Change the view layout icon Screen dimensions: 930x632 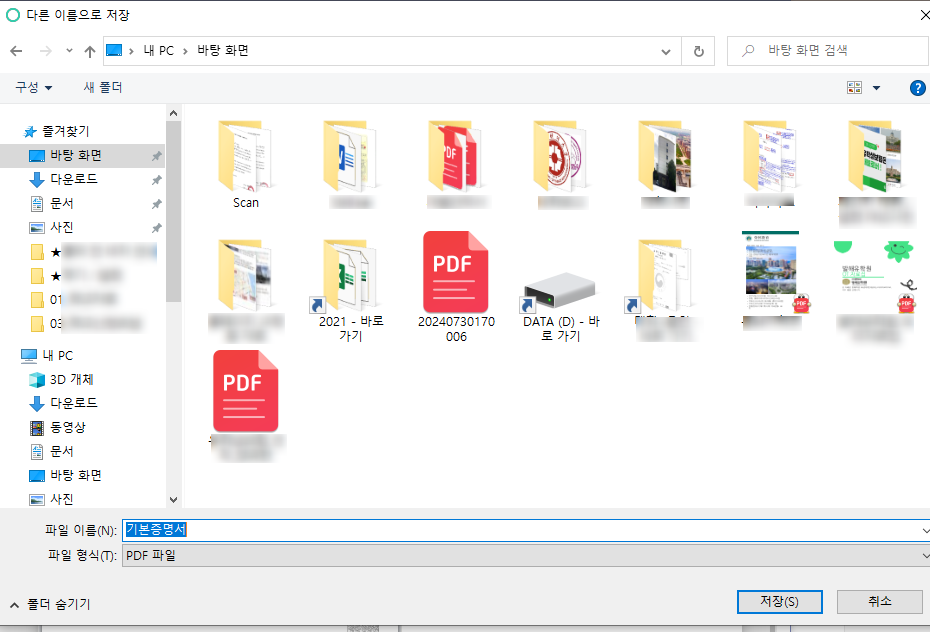tap(854, 88)
